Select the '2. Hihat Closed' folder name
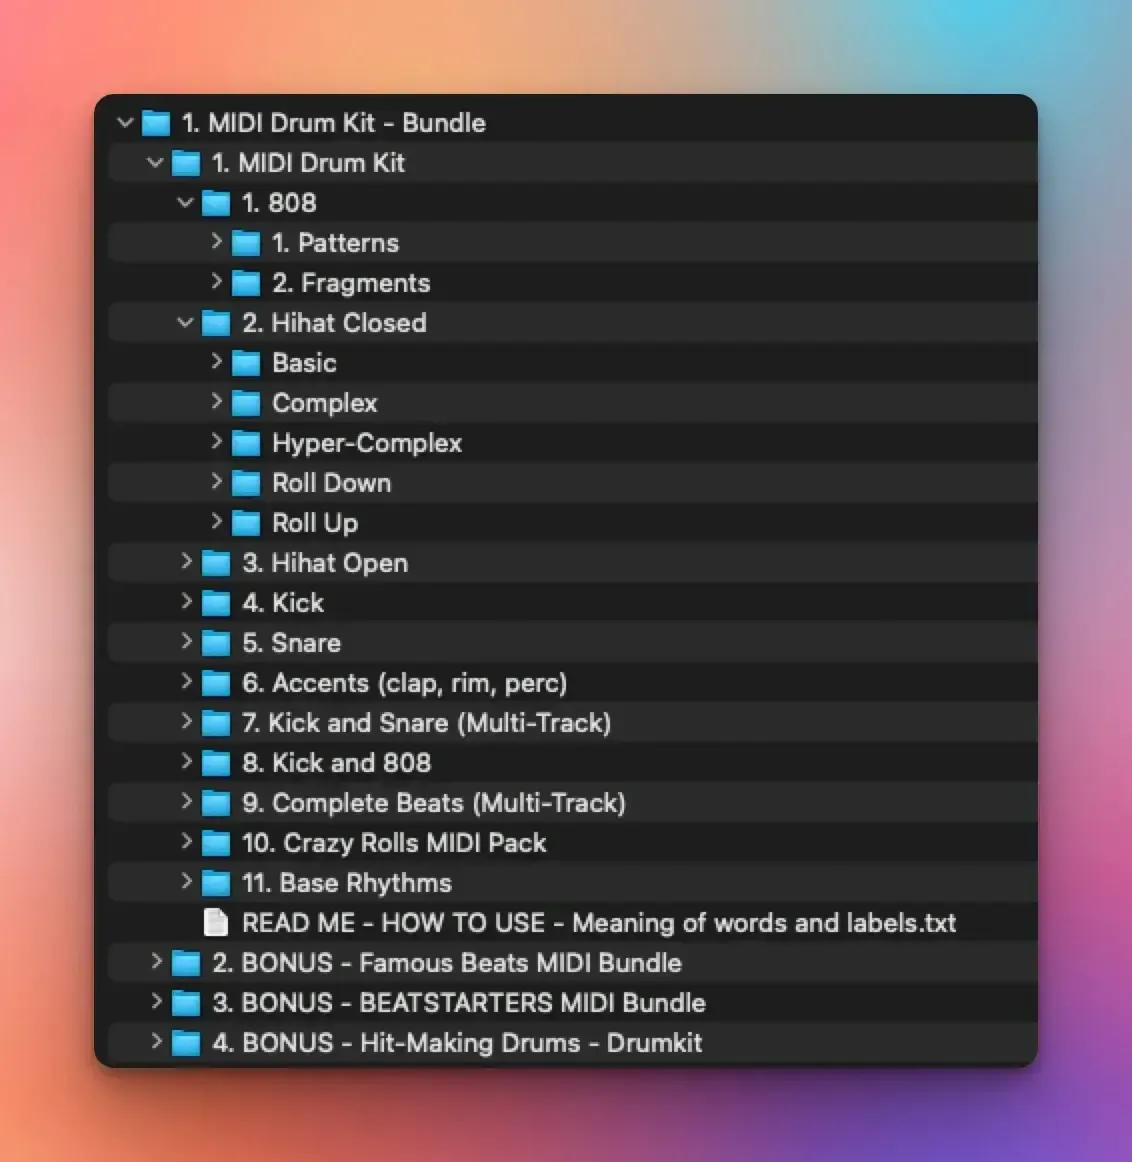This screenshot has height=1162, width=1132. 334,322
